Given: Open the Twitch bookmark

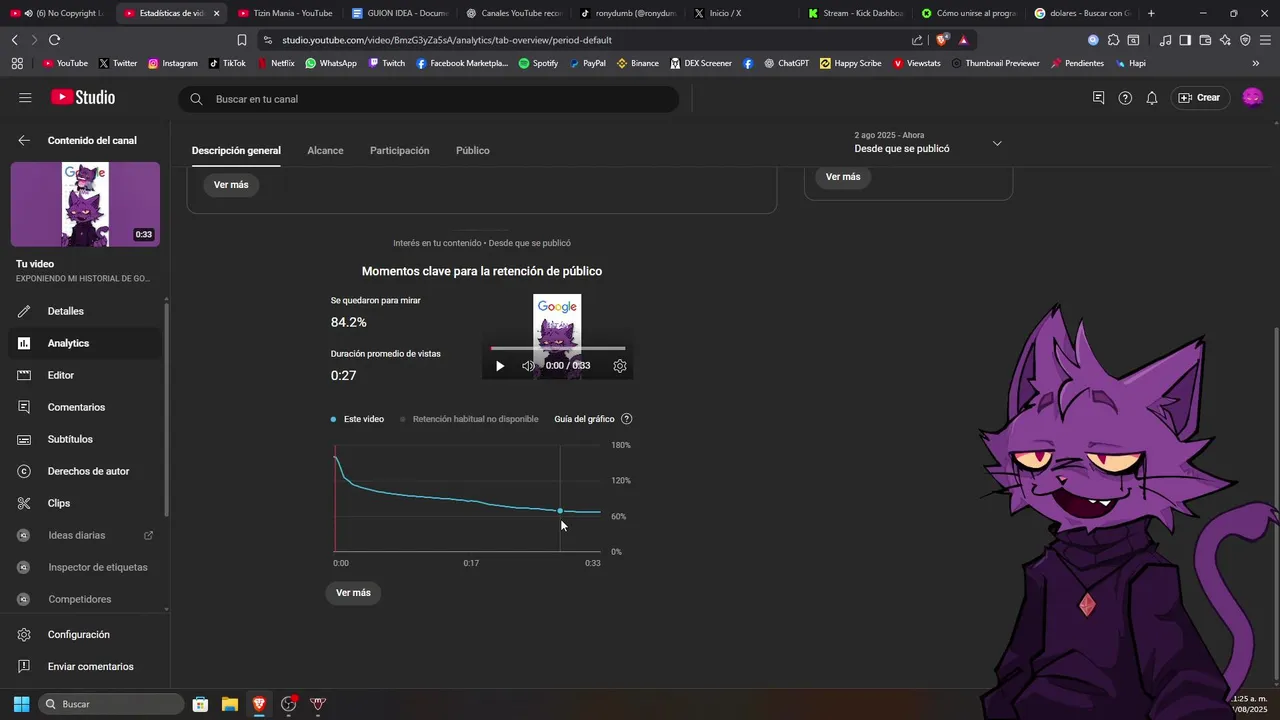Looking at the screenshot, I should [x=387, y=63].
